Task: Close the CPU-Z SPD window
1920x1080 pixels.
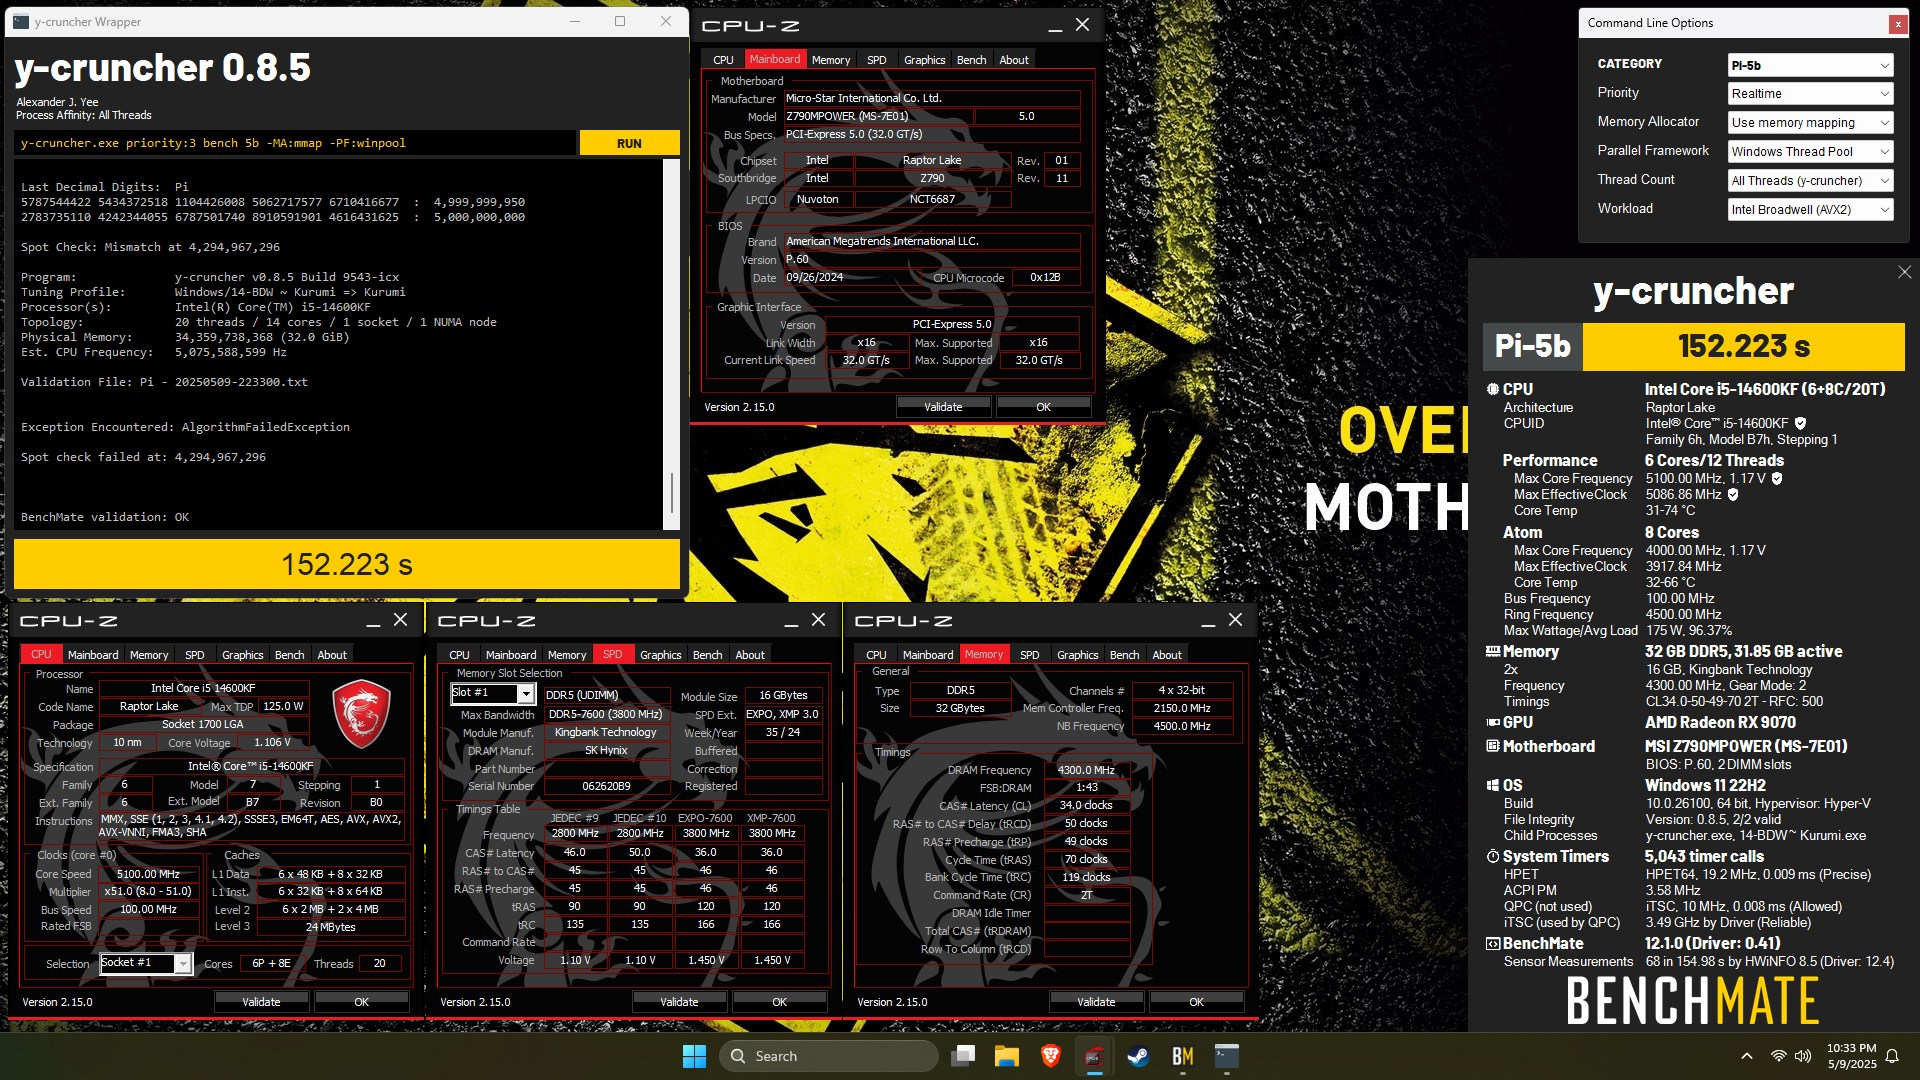Action: (x=818, y=620)
